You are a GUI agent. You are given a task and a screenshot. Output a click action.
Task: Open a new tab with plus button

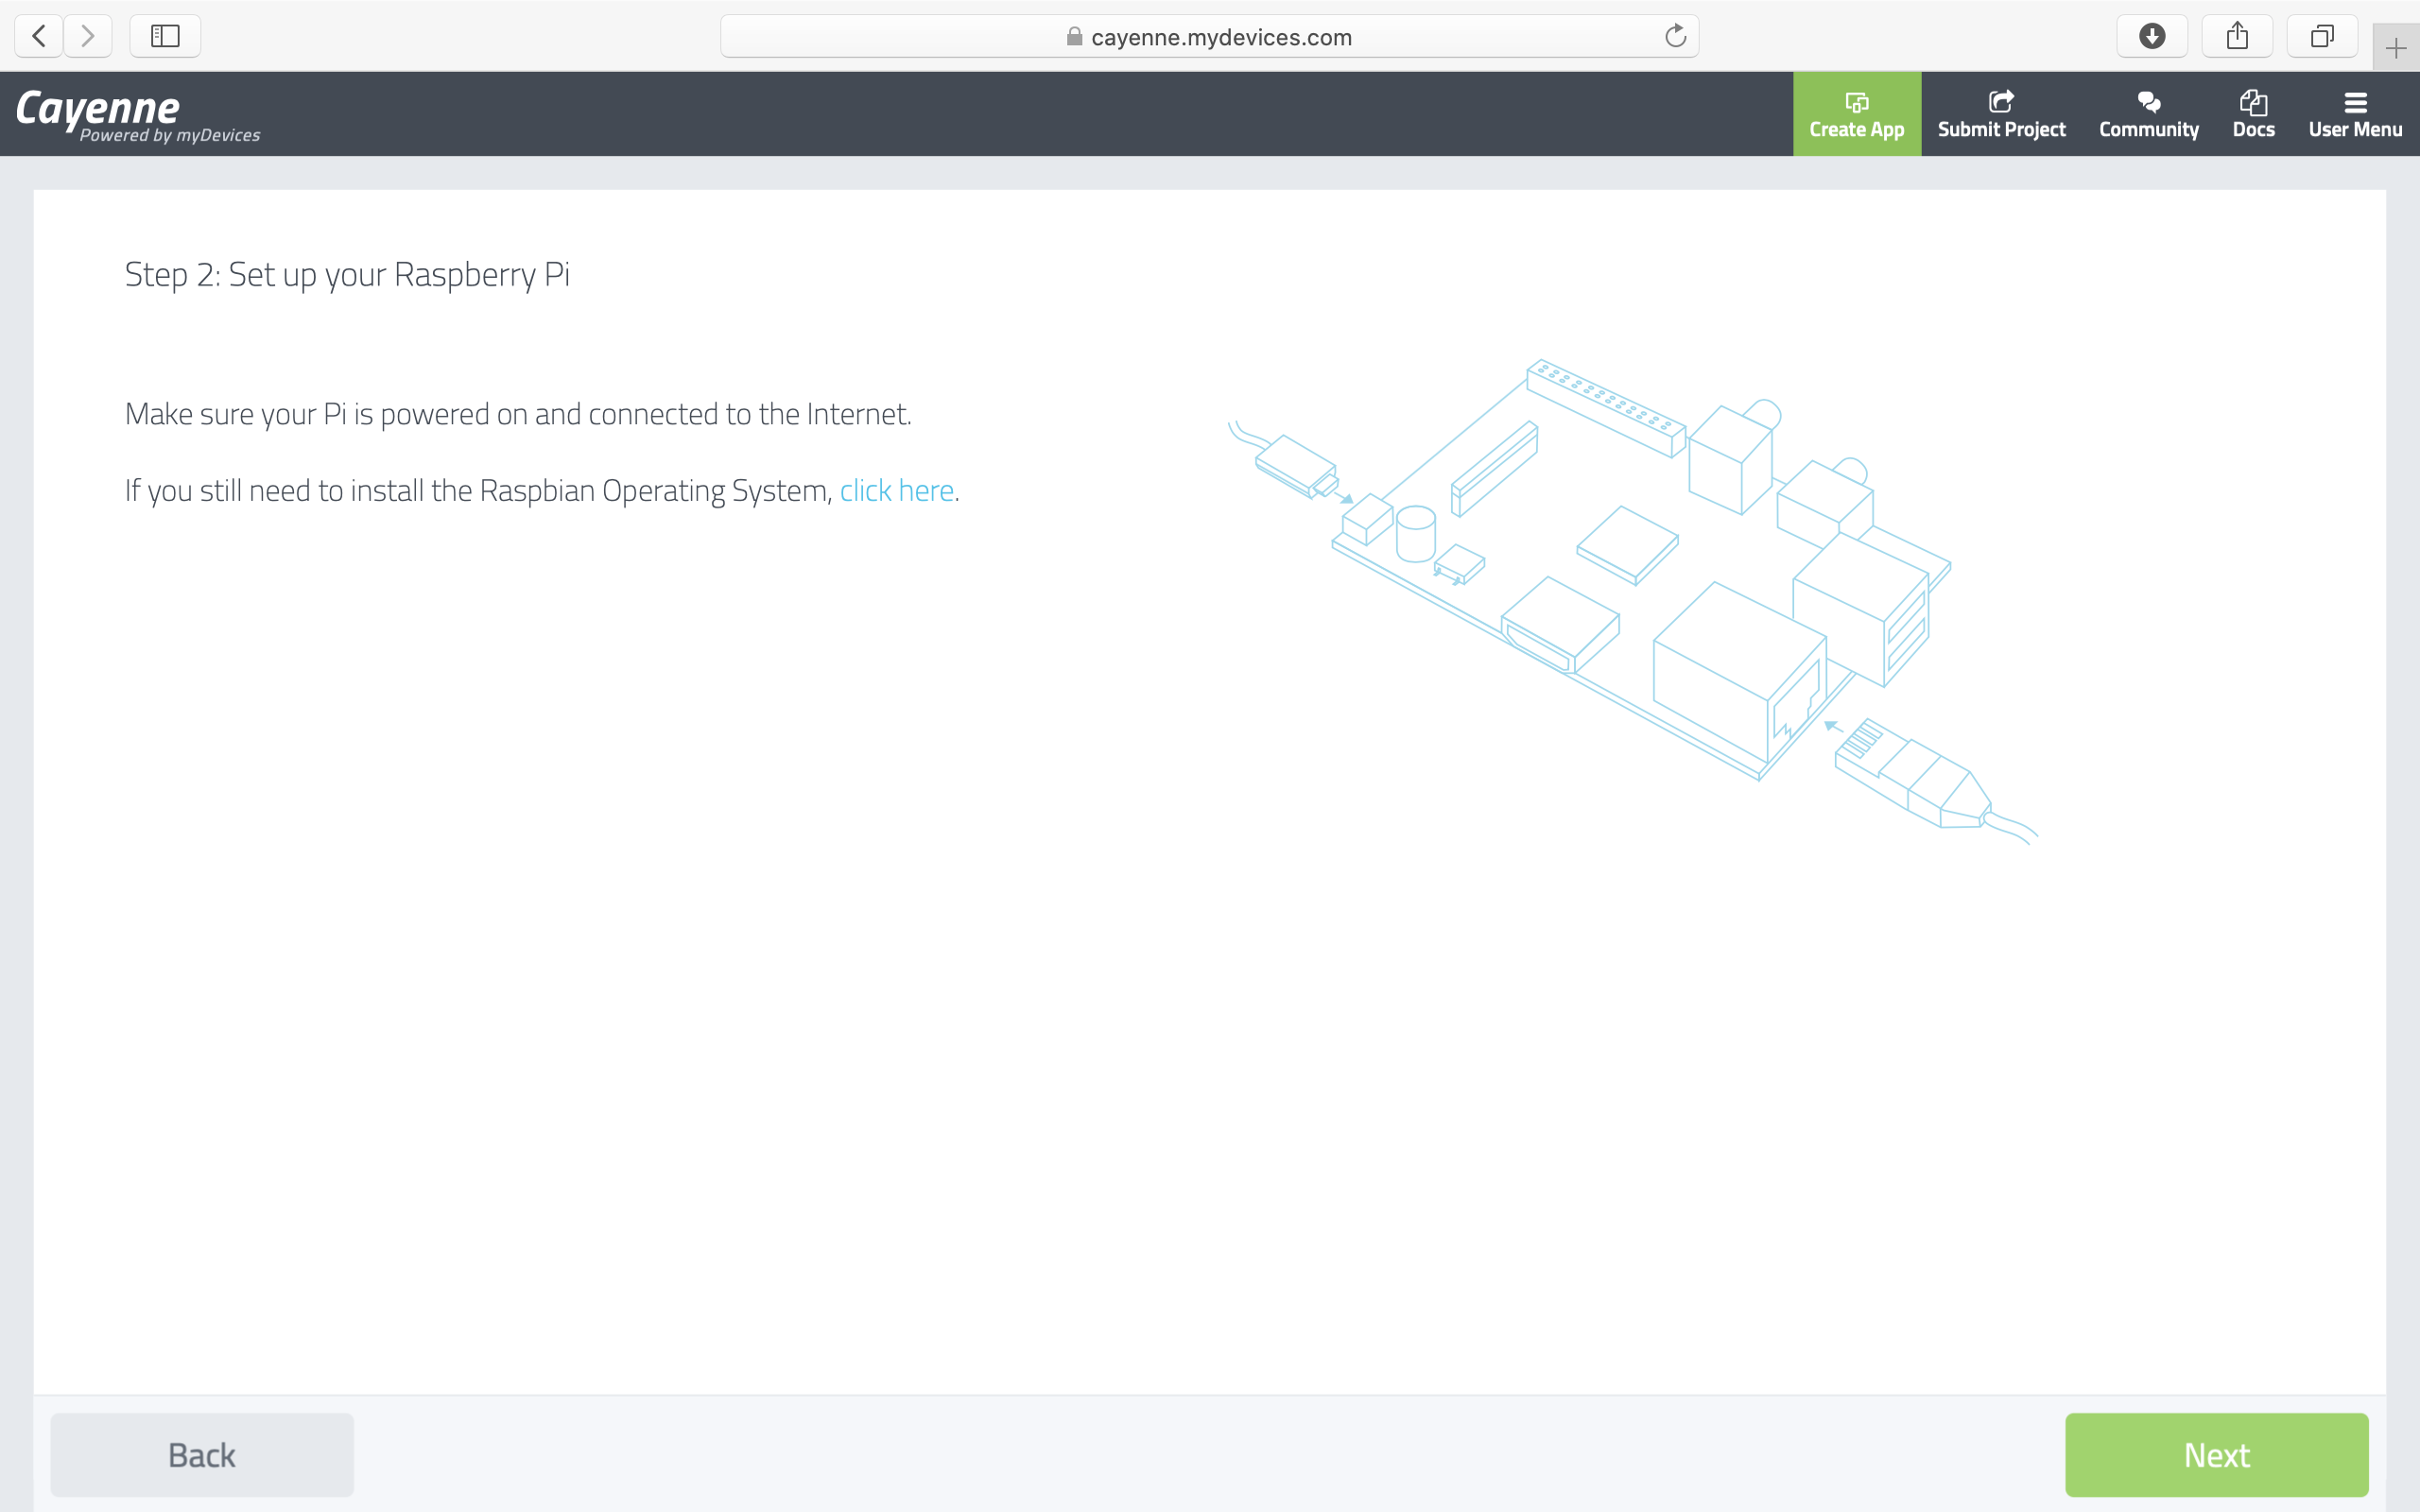pyautogui.click(x=2395, y=48)
